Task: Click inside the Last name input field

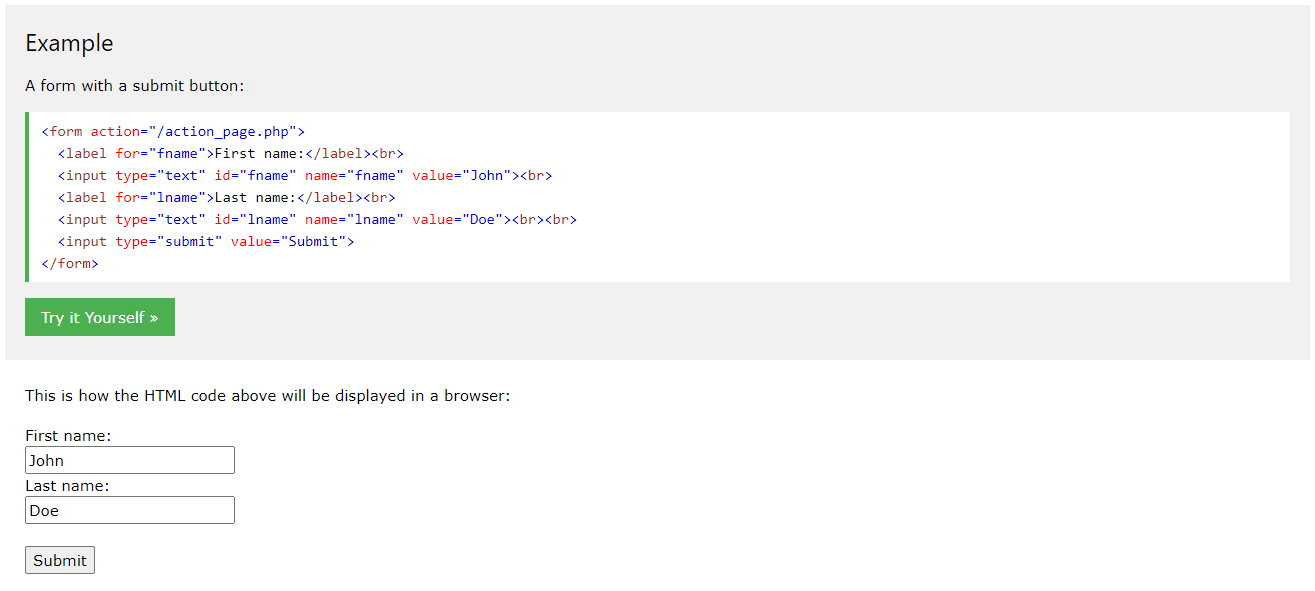Action: click(130, 509)
